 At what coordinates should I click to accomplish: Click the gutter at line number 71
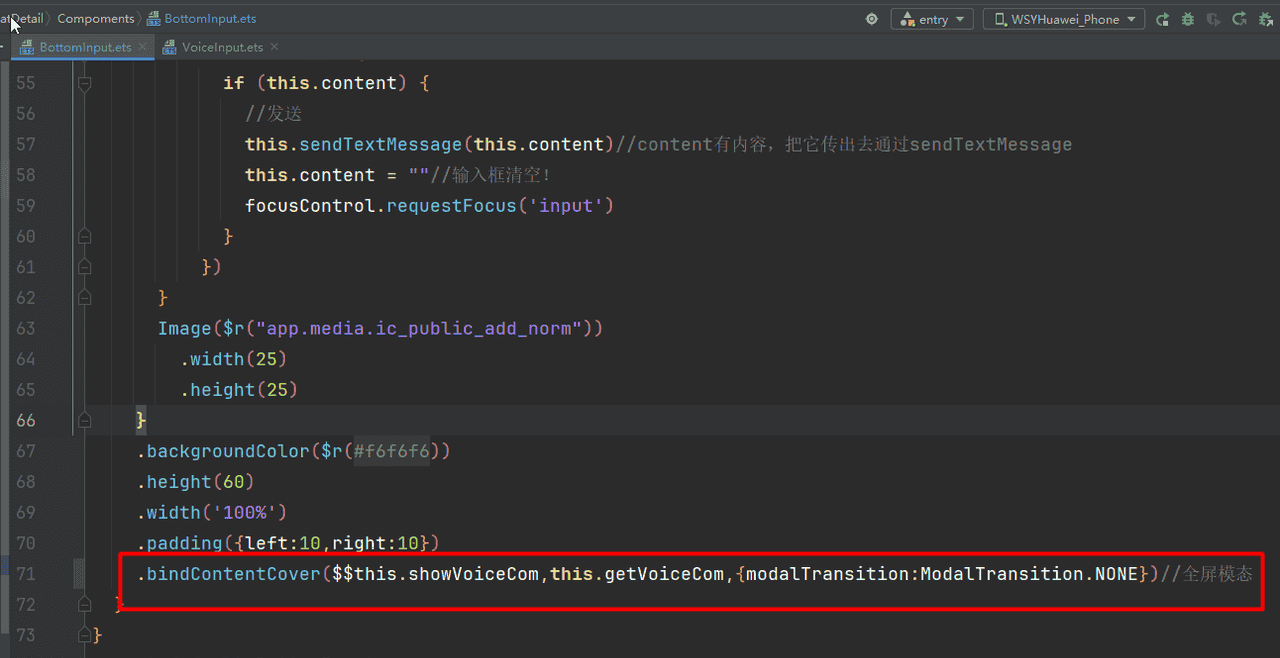pyautogui.click(x=26, y=574)
